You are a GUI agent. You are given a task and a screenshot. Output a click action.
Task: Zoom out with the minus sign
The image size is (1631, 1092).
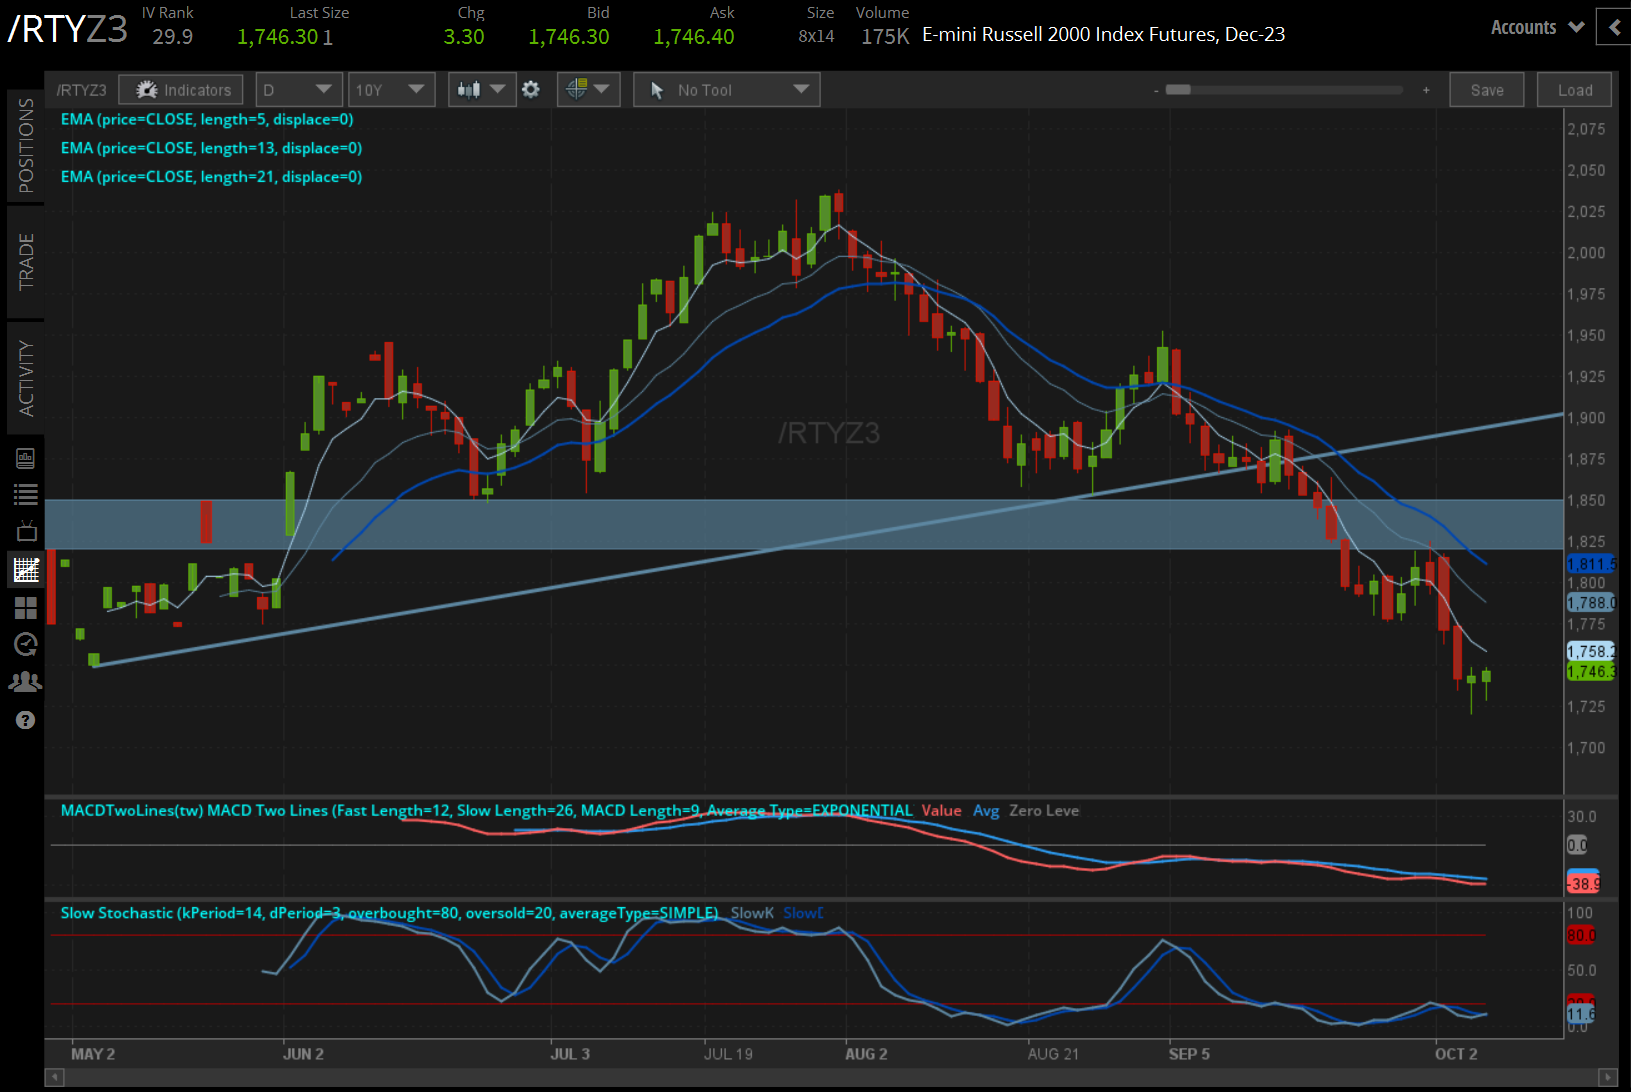tap(1156, 91)
